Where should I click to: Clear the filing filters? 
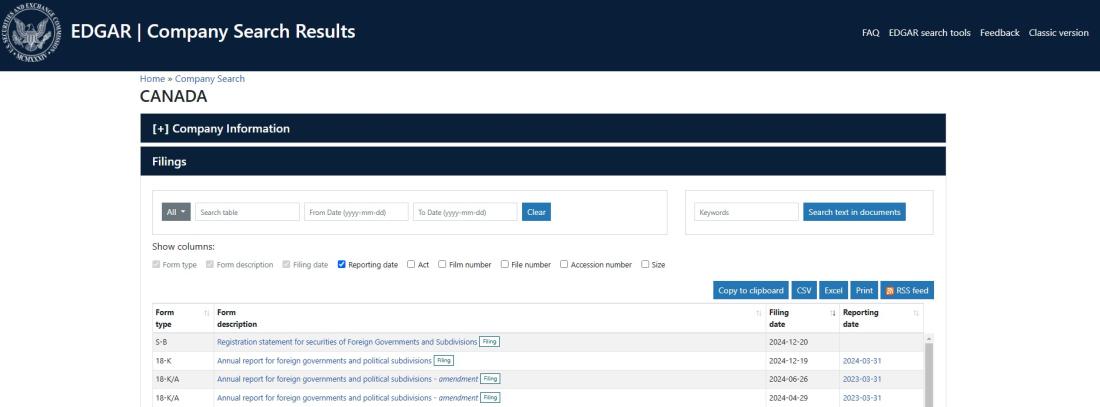[x=536, y=212]
